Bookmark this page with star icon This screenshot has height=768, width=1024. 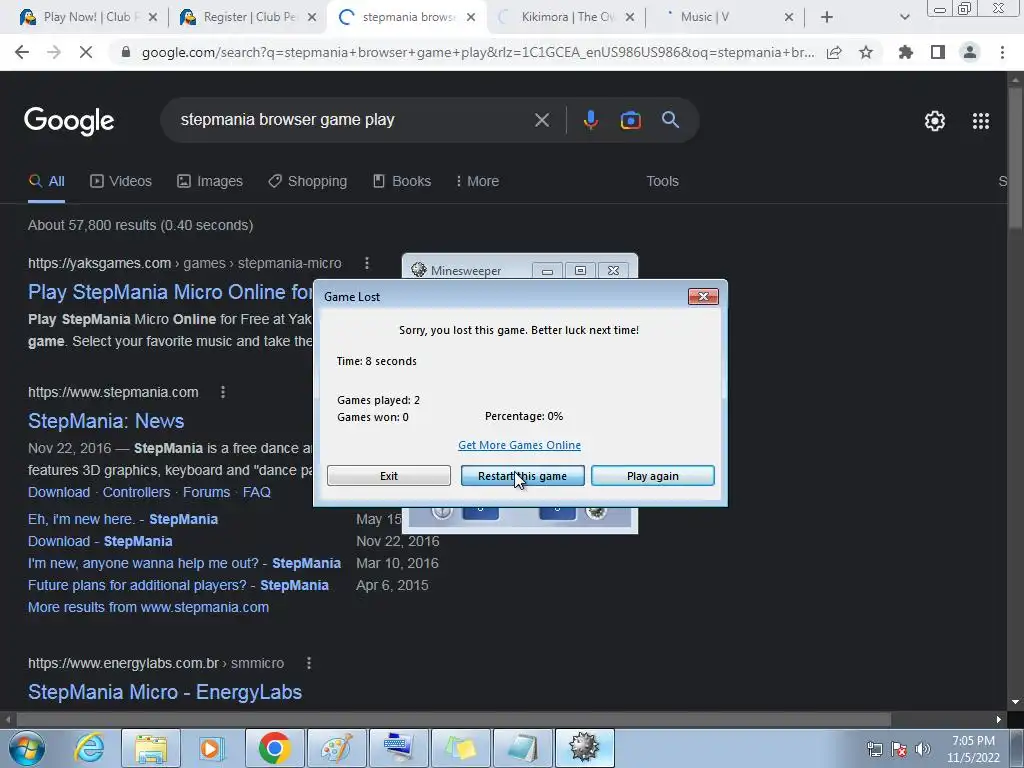[x=866, y=52]
